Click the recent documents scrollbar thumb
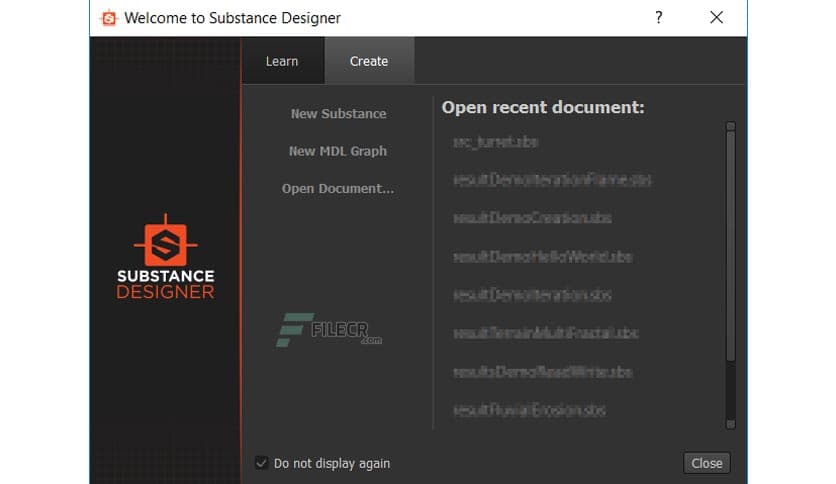 tap(730, 246)
